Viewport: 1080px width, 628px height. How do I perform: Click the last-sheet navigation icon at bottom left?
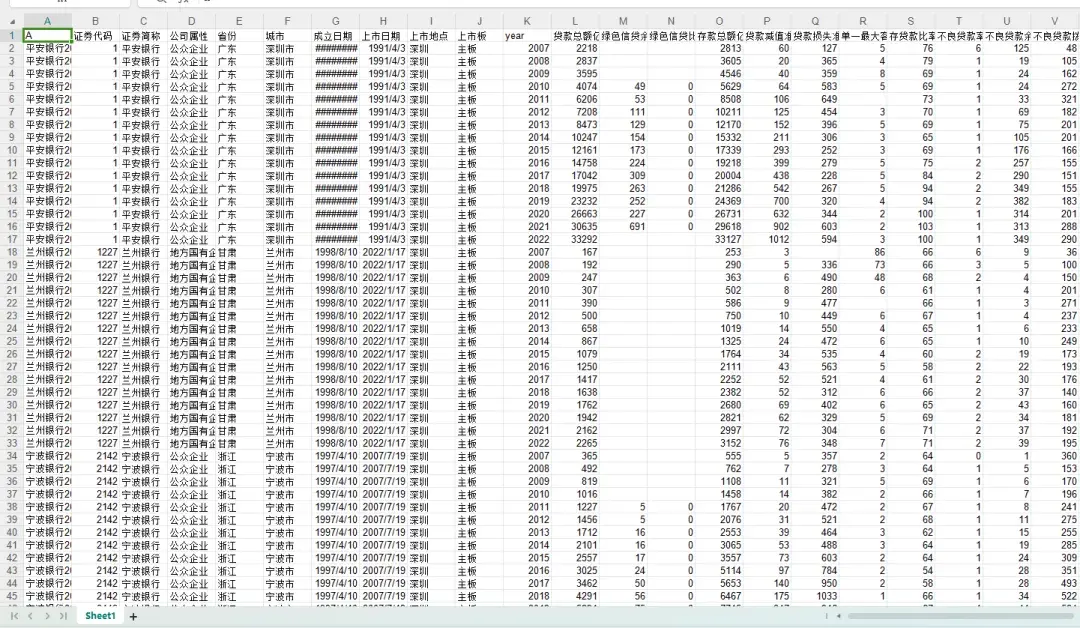[x=62, y=616]
